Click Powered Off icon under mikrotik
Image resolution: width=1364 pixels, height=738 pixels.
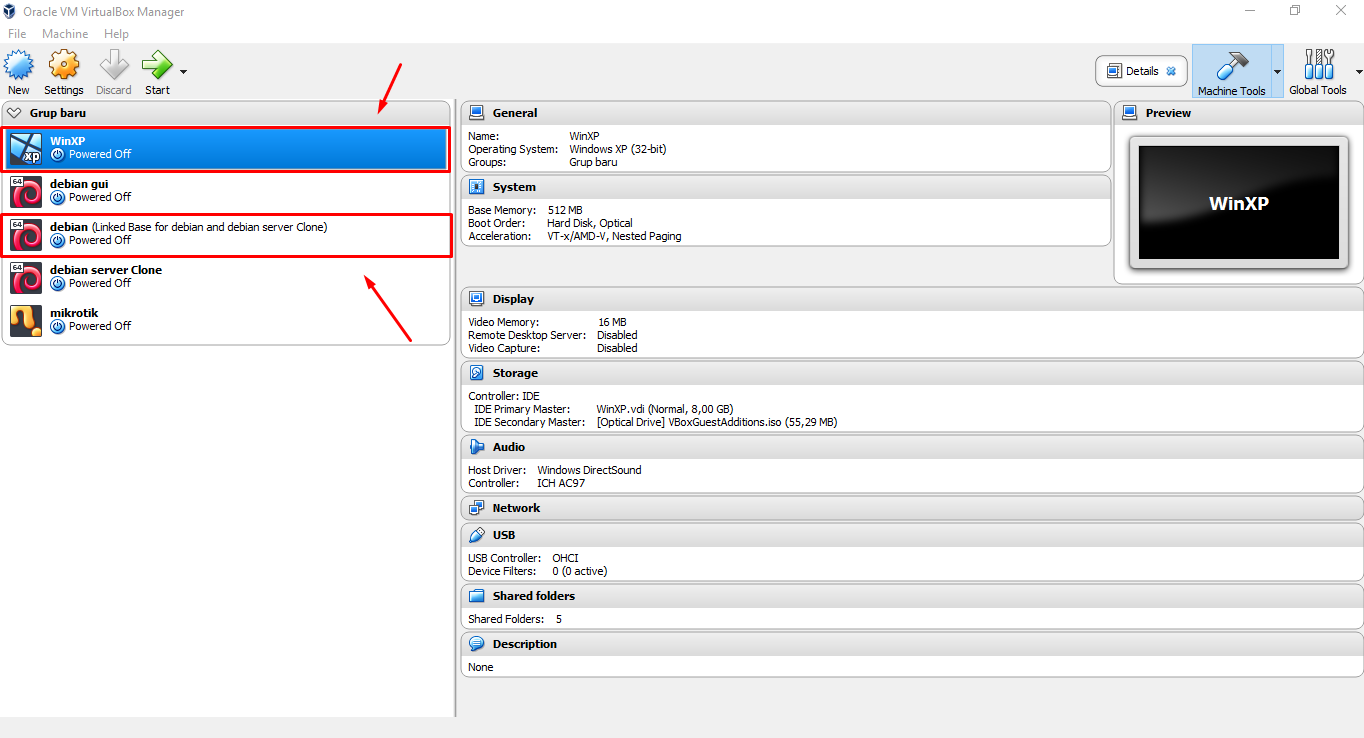pyautogui.click(x=57, y=327)
